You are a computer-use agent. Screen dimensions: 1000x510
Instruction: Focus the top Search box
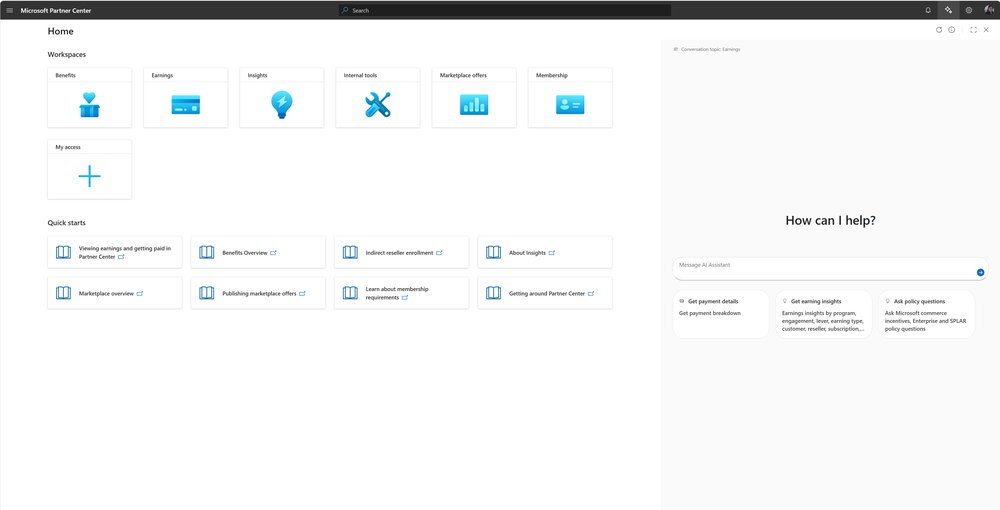[504, 10]
